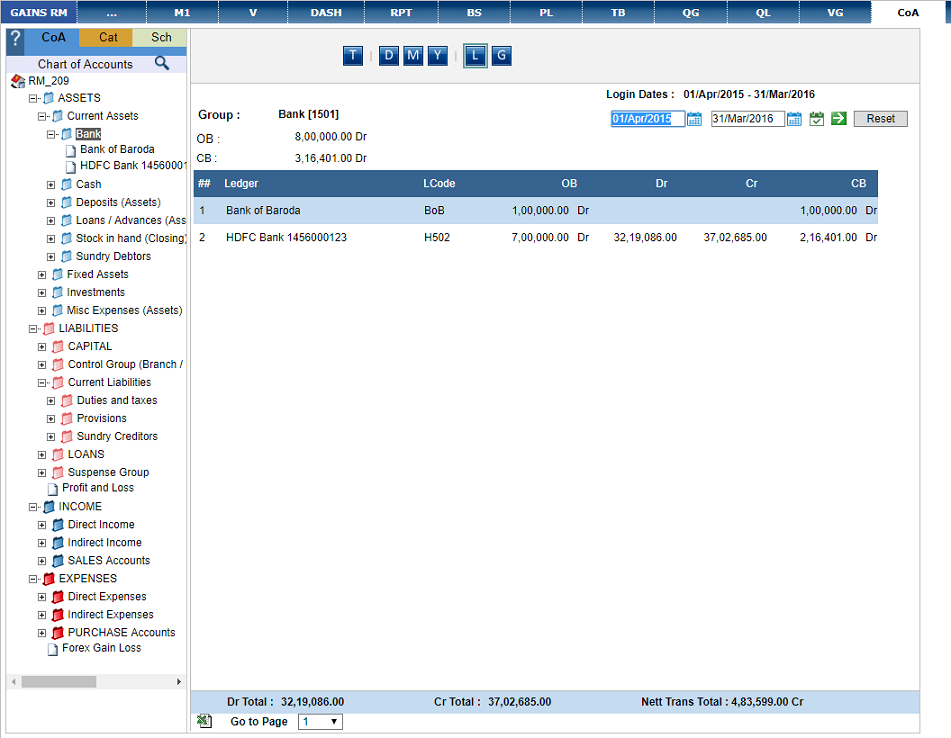
Task: Collapse the ASSETS tree node
Action: (33, 99)
